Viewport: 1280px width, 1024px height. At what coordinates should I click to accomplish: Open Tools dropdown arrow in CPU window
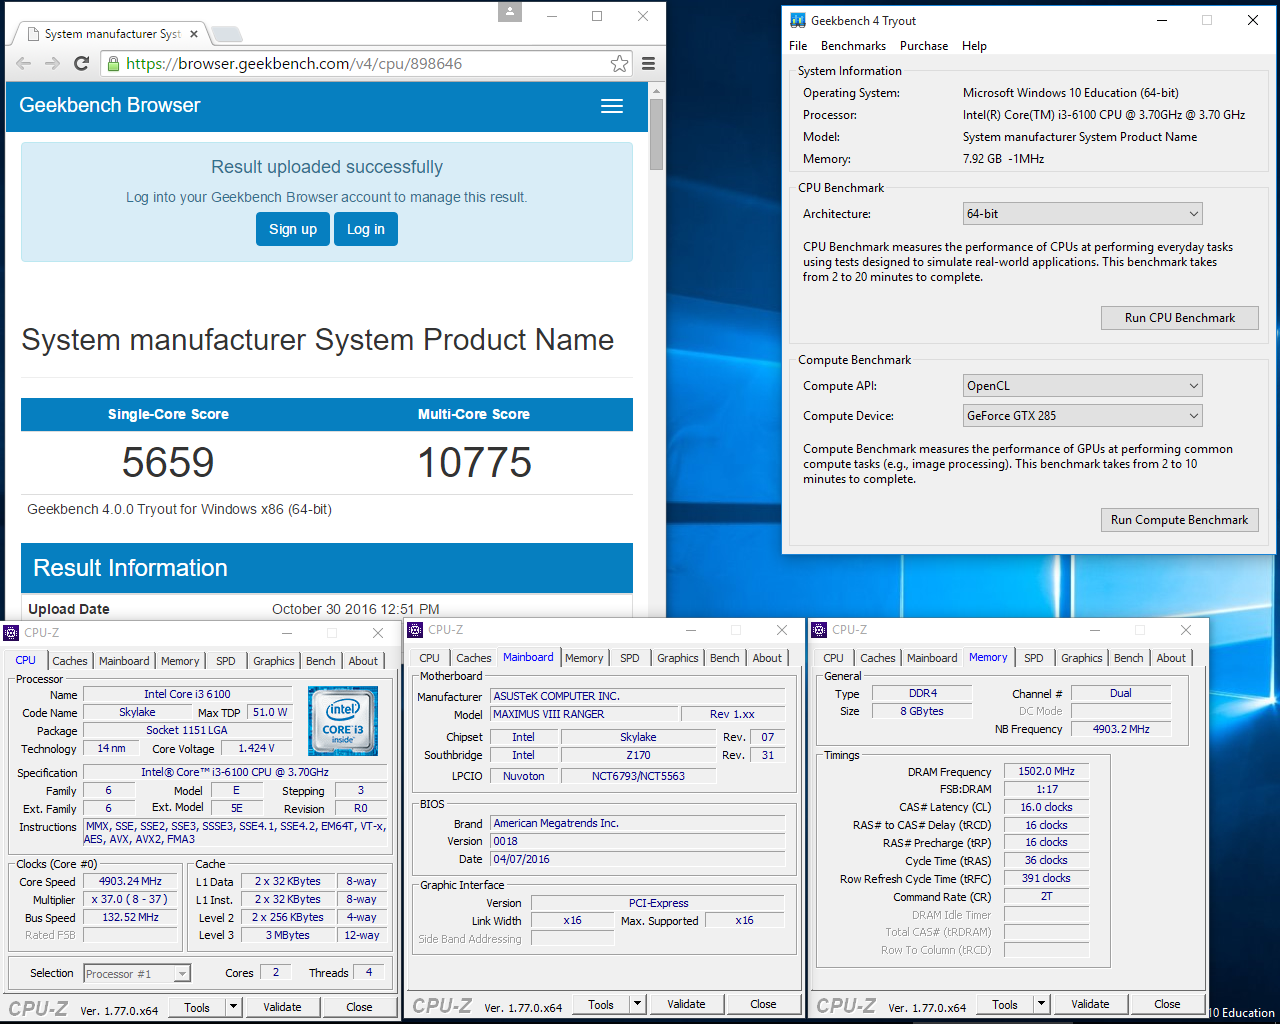click(x=234, y=1007)
